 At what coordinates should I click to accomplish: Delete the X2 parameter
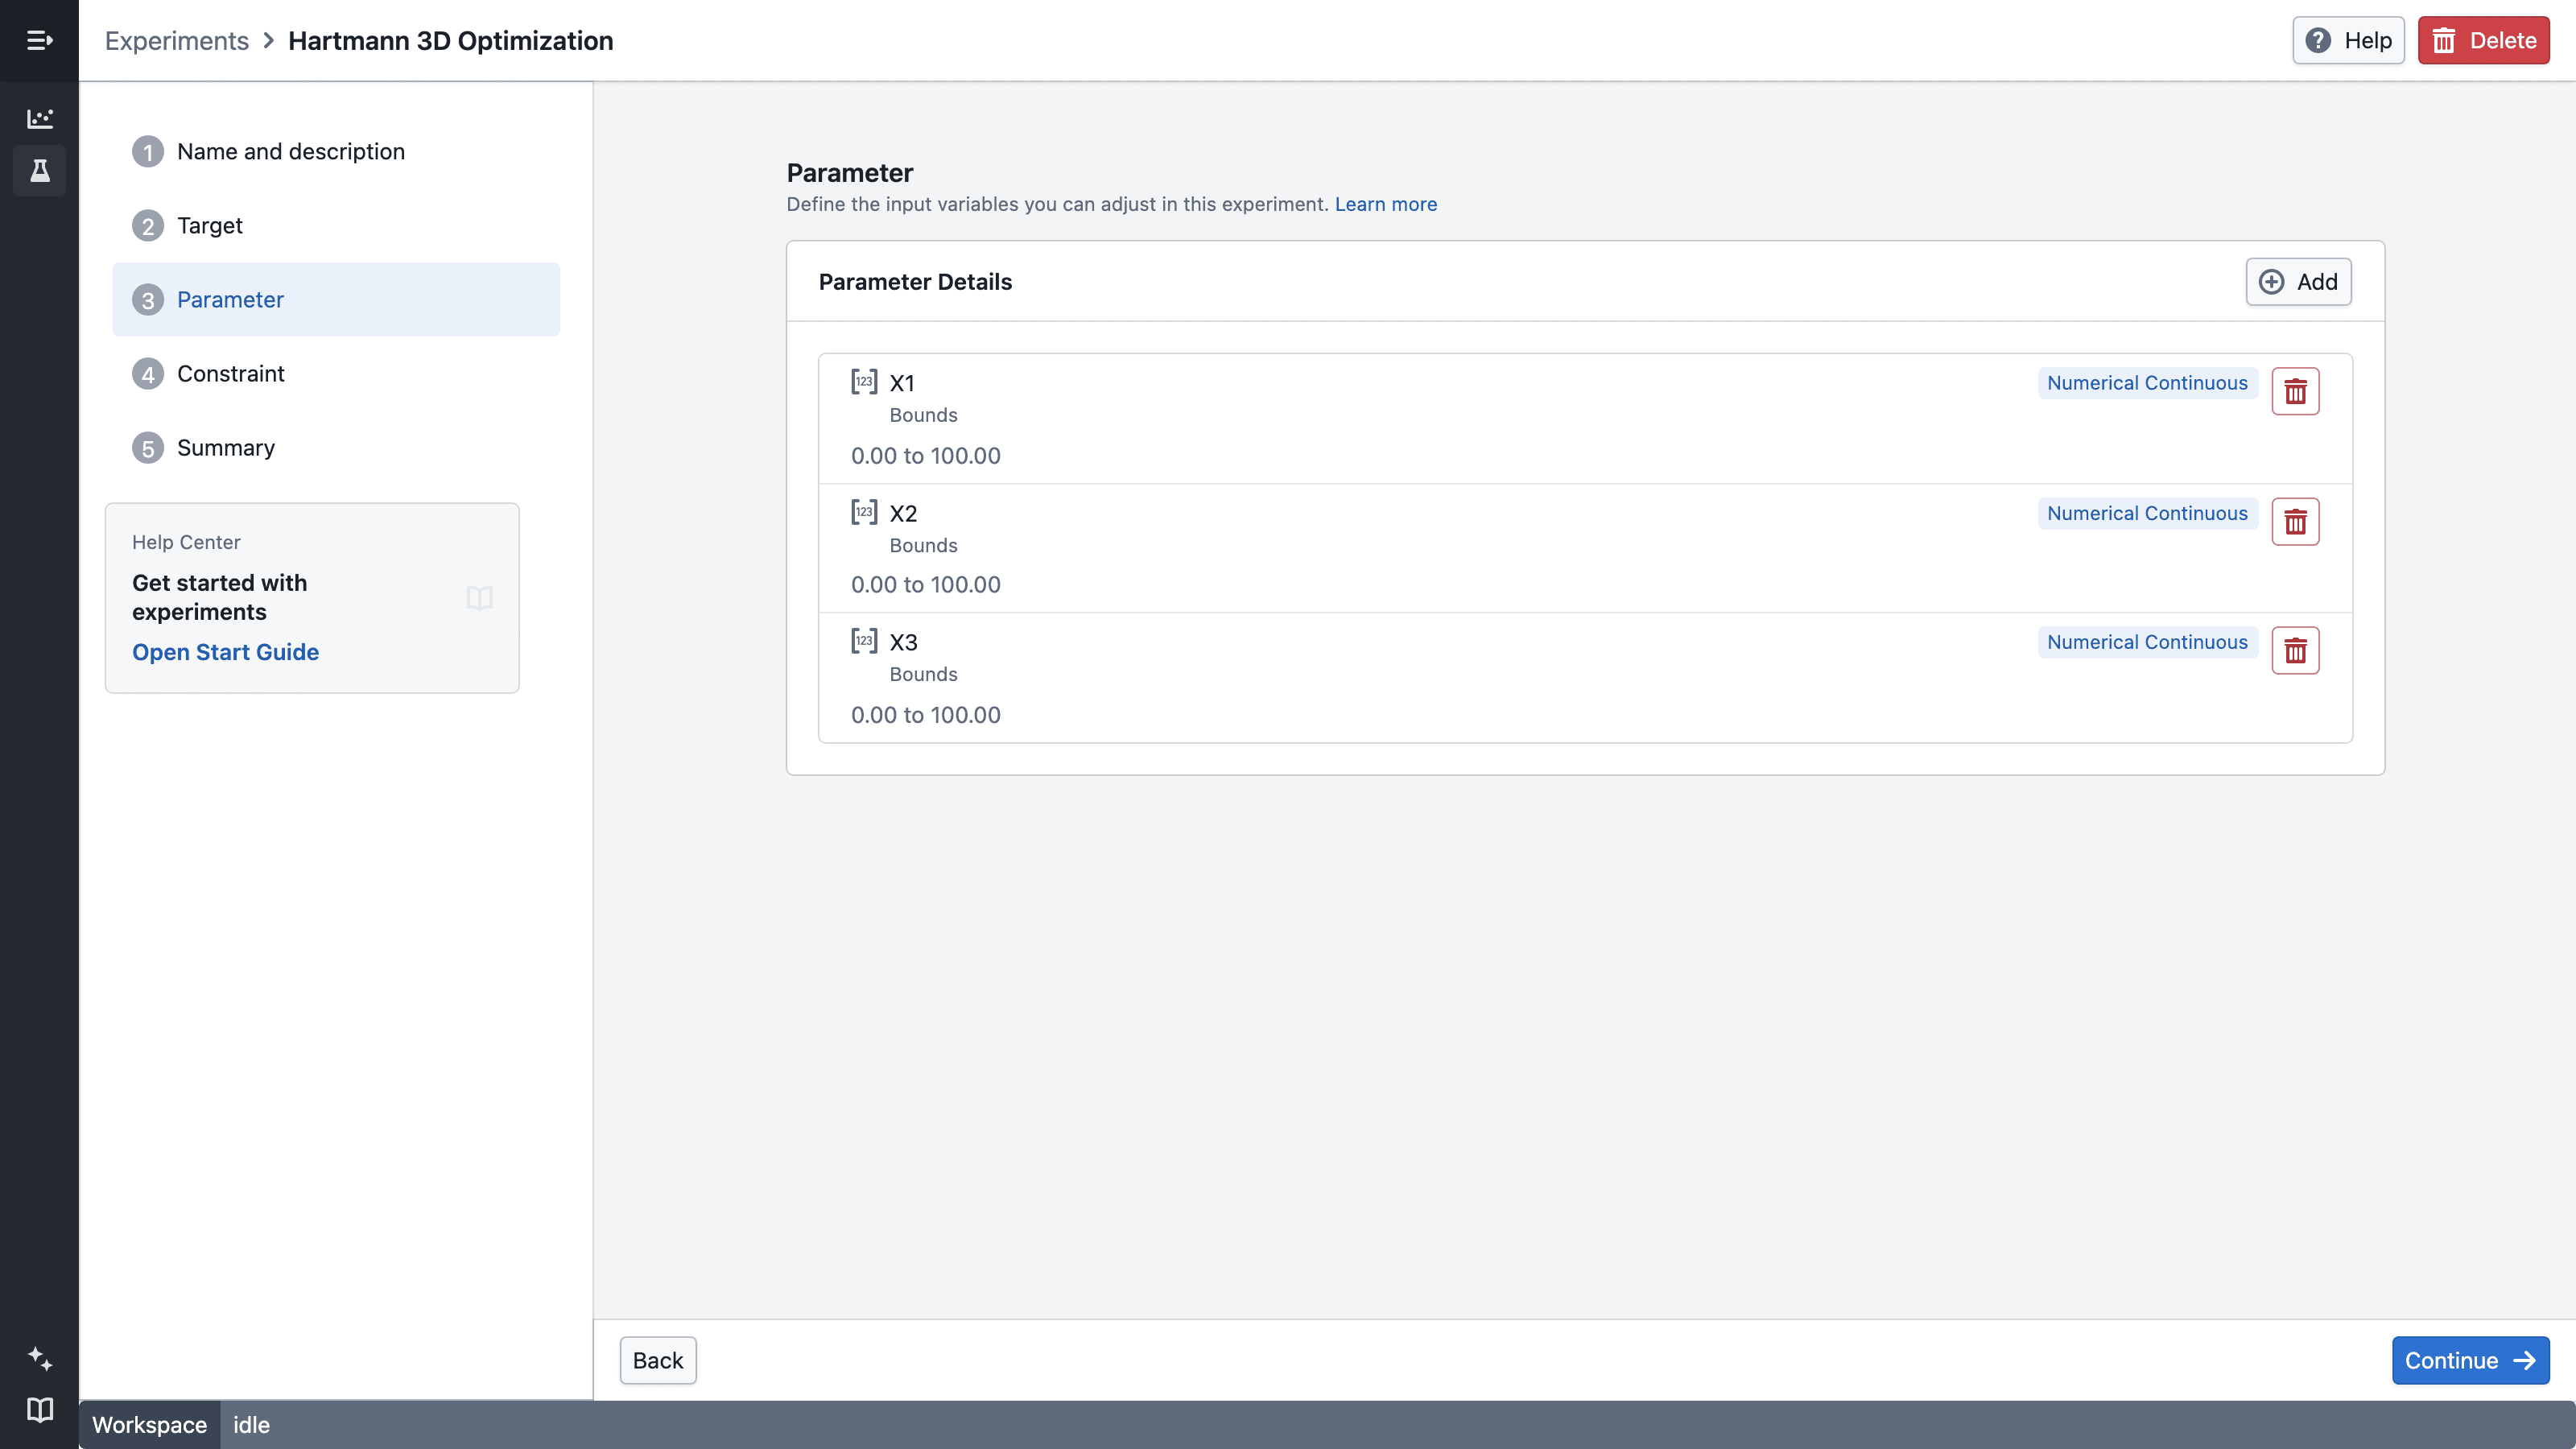tap(2295, 521)
